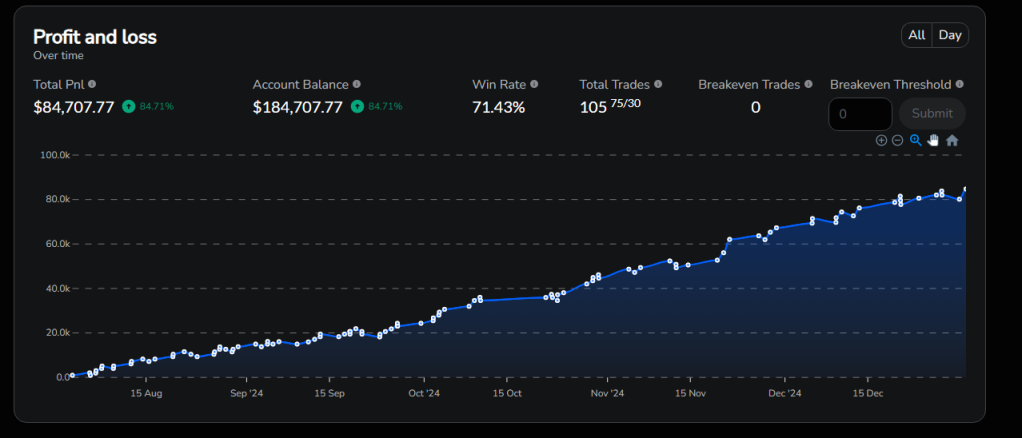Viewport: 1022px width, 438px height.
Task: Click the first data point near 0.0
Action: point(72,376)
